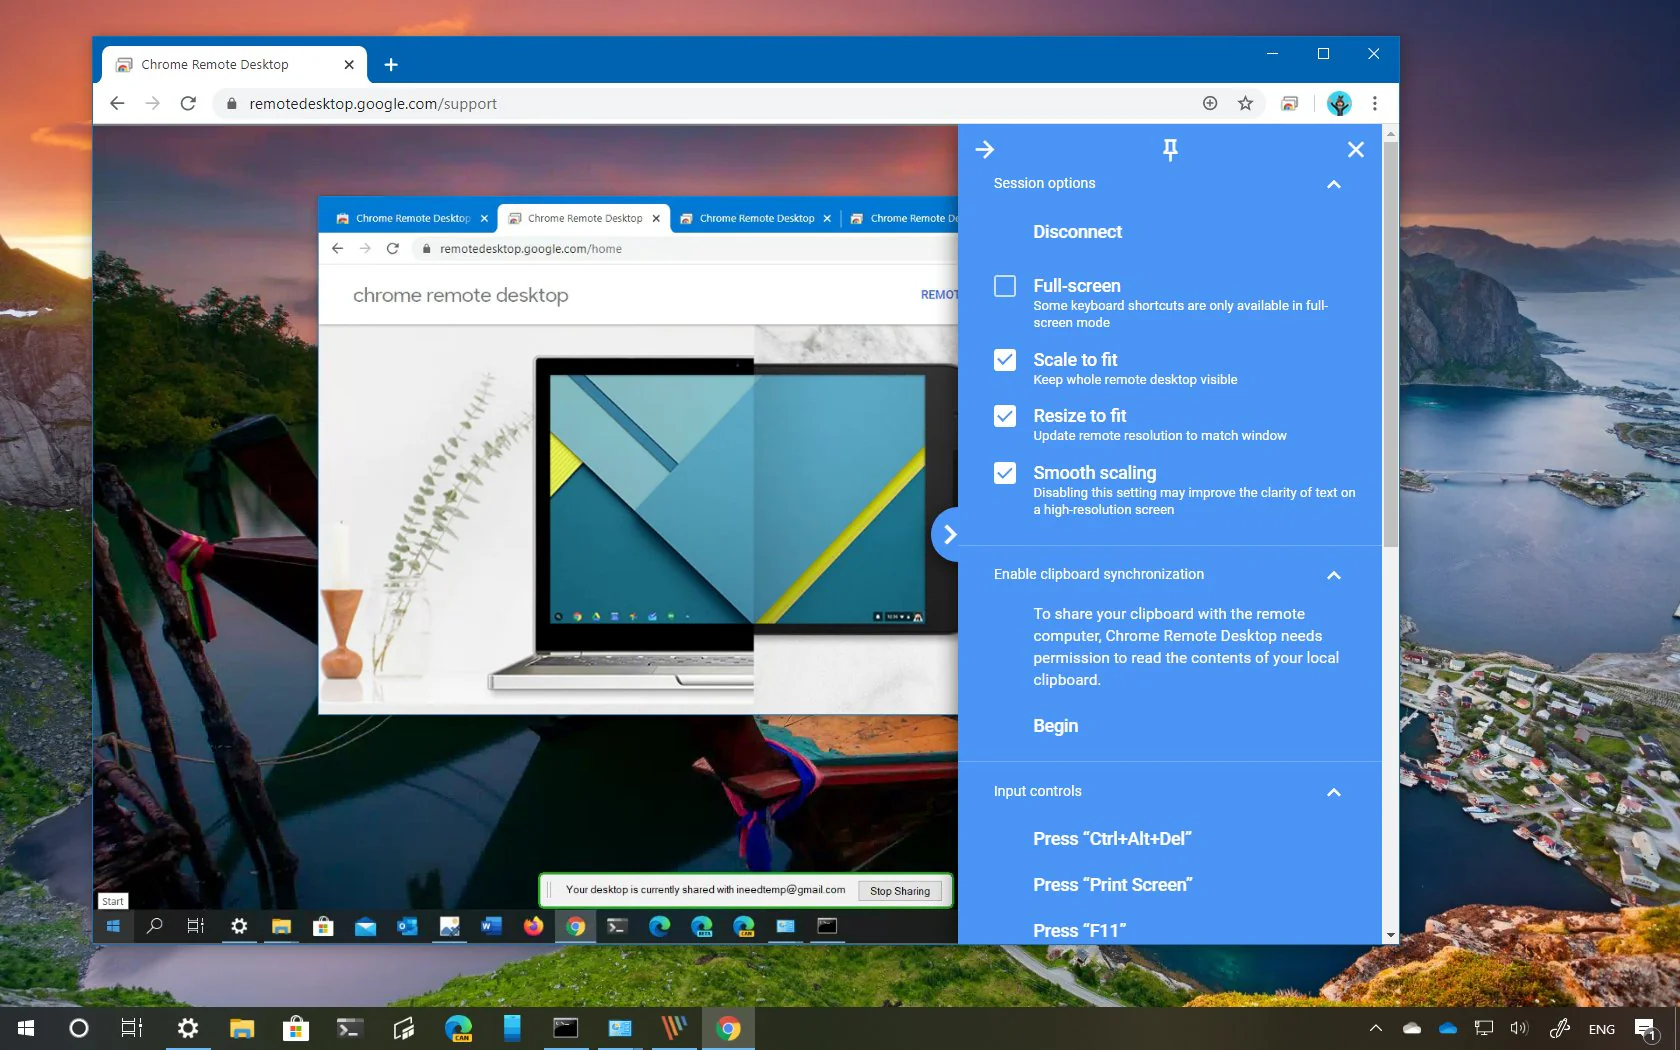This screenshot has width=1680, height=1050.
Task: Collapse the Input controls section
Action: click(x=1333, y=792)
